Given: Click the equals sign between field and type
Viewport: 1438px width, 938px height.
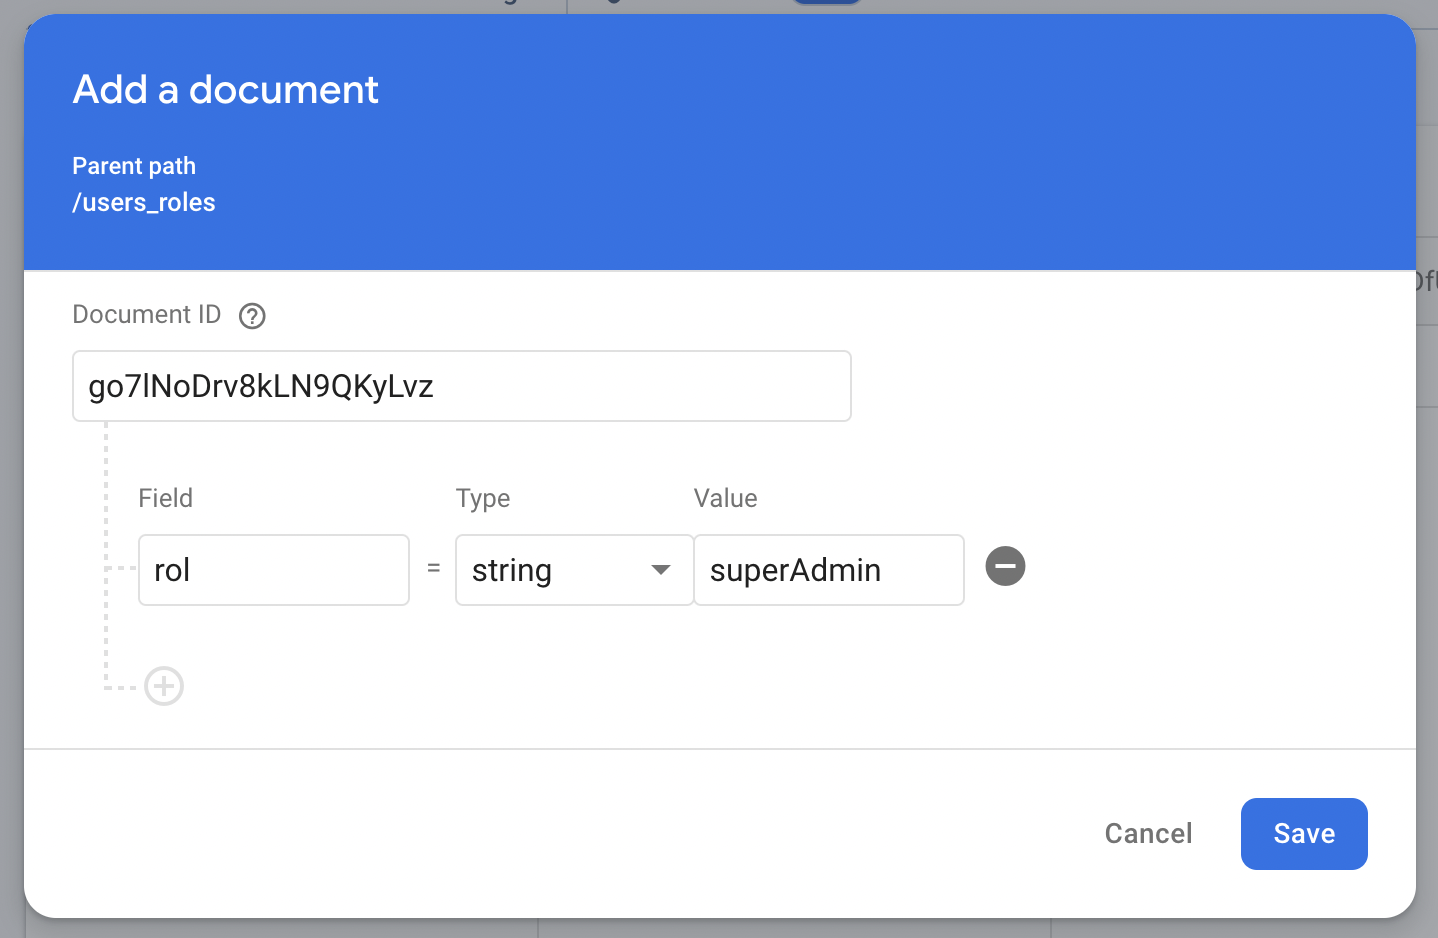Looking at the screenshot, I should tap(433, 568).
